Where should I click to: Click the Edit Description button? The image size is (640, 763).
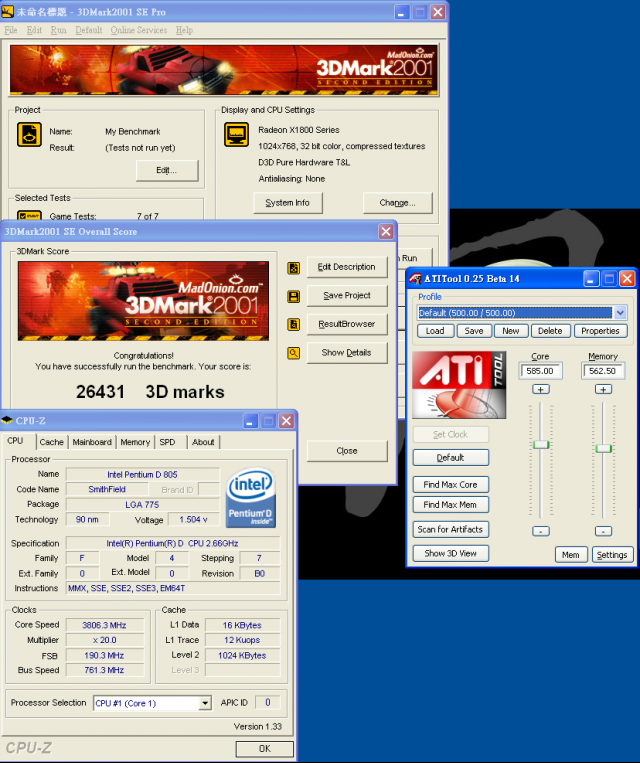coord(347,267)
